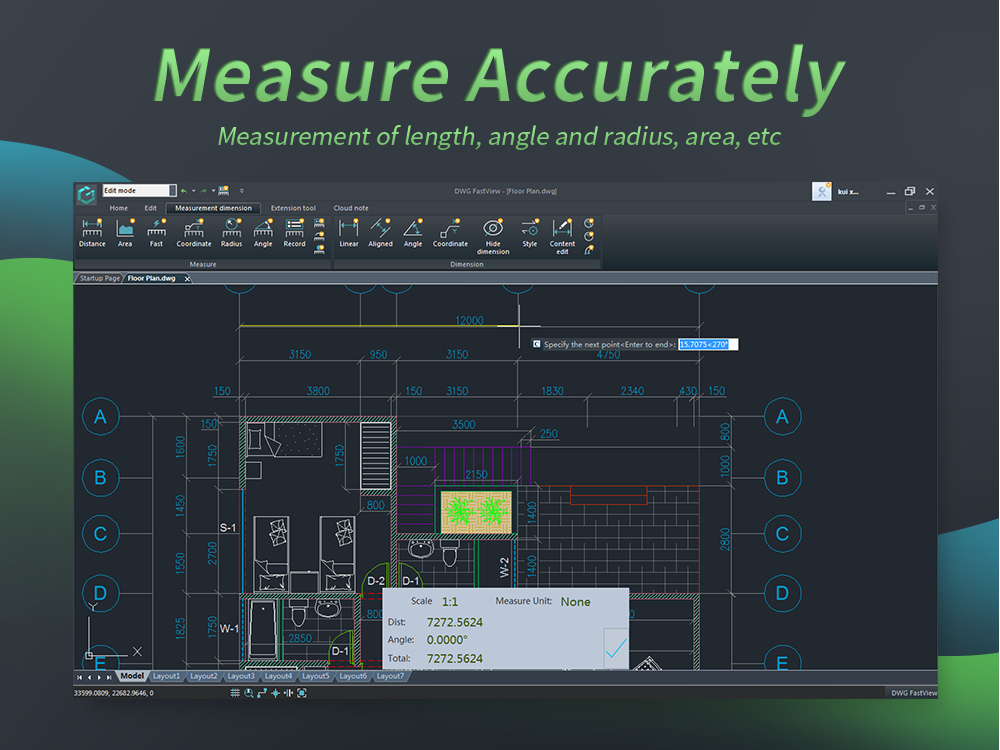Click the Radius measure icon
Image resolution: width=1000 pixels, height=750 pixels.
pyautogui.click(x=231, y=232)
